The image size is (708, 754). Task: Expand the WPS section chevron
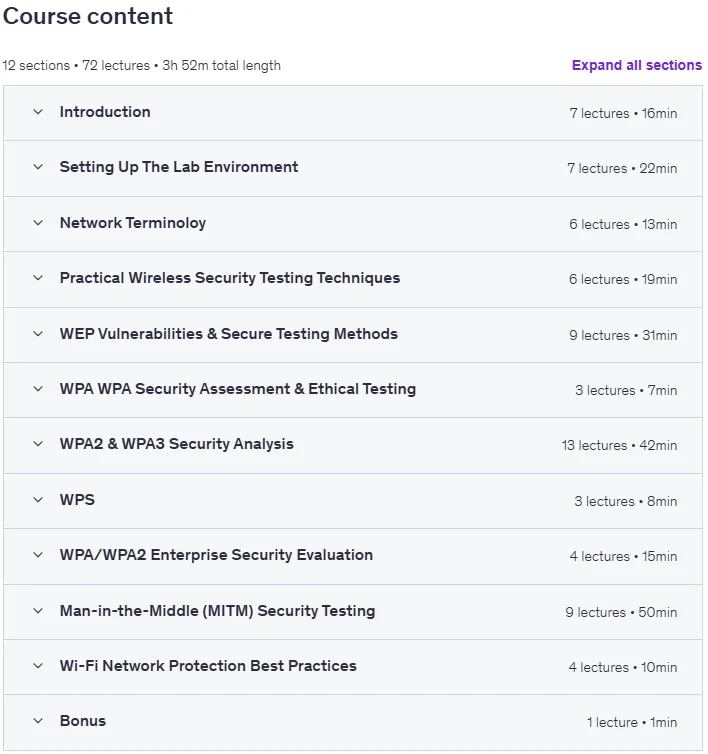click(x=38, y=500)
